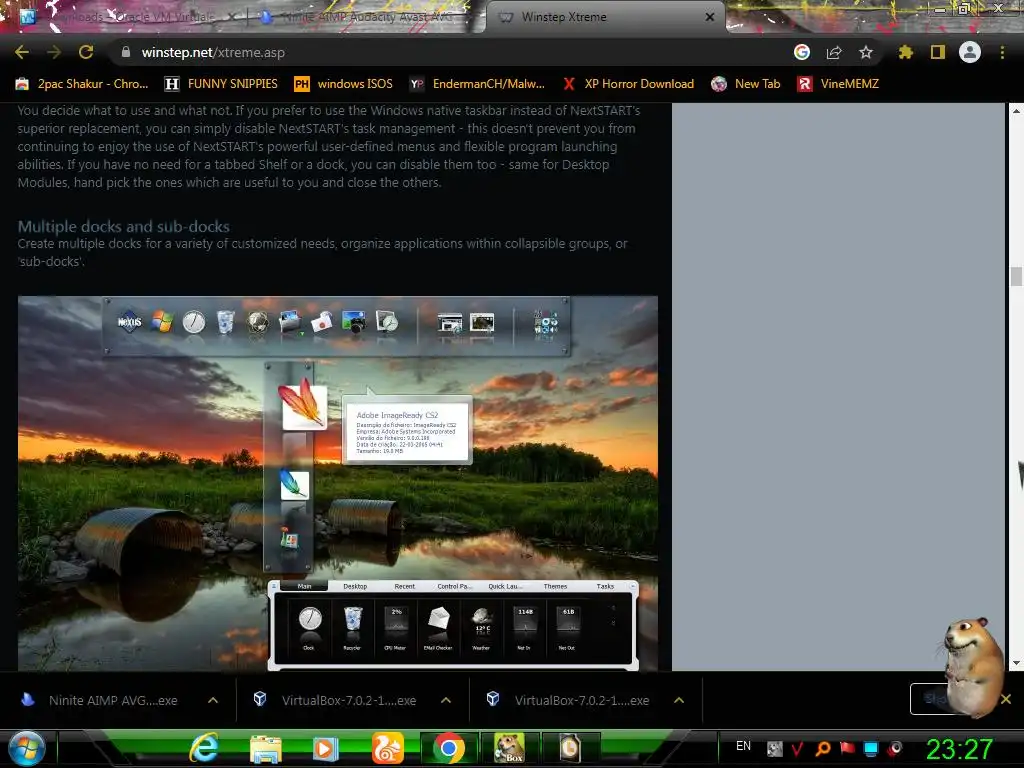The width and height of the screenshot is (1024, 768).
Task: Open the Extensions puzzle icon
Action: click(x=905, y=52)
